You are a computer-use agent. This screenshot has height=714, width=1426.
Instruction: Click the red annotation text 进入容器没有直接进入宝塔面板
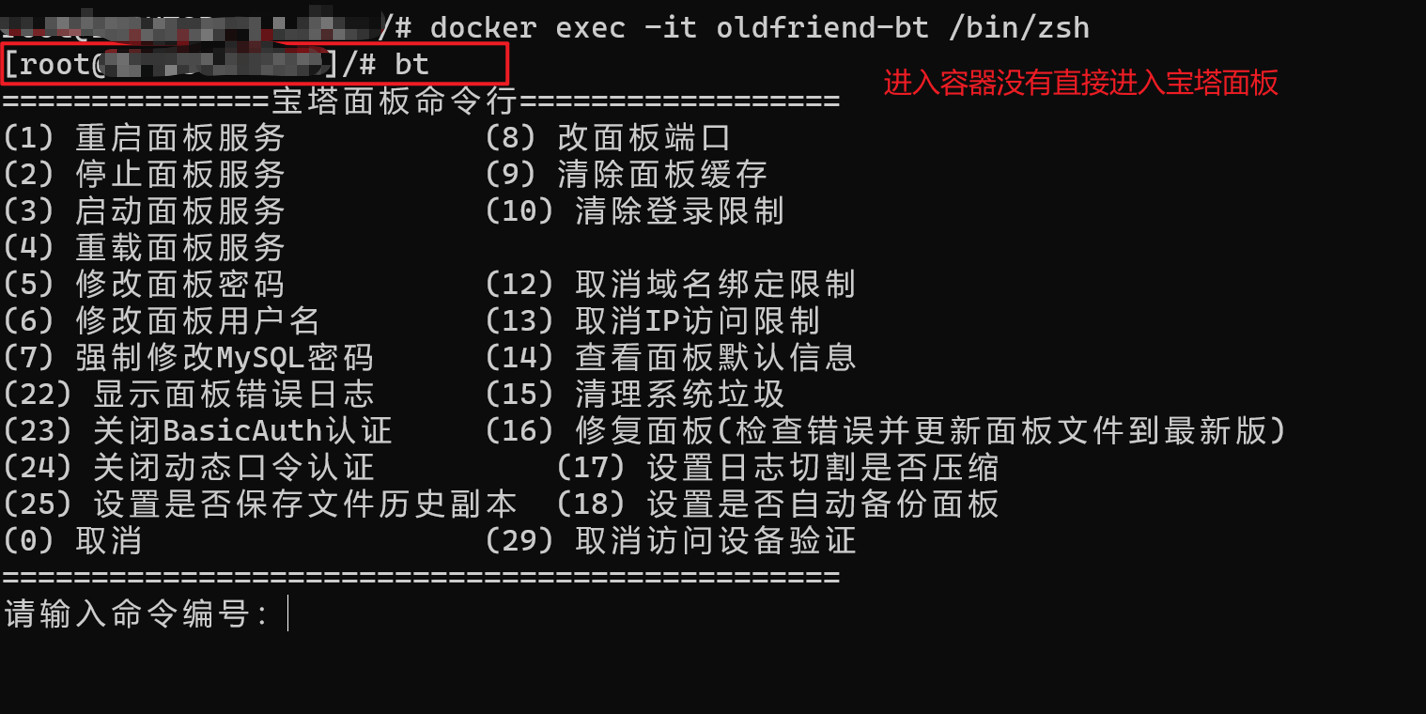pos(1081,83)
